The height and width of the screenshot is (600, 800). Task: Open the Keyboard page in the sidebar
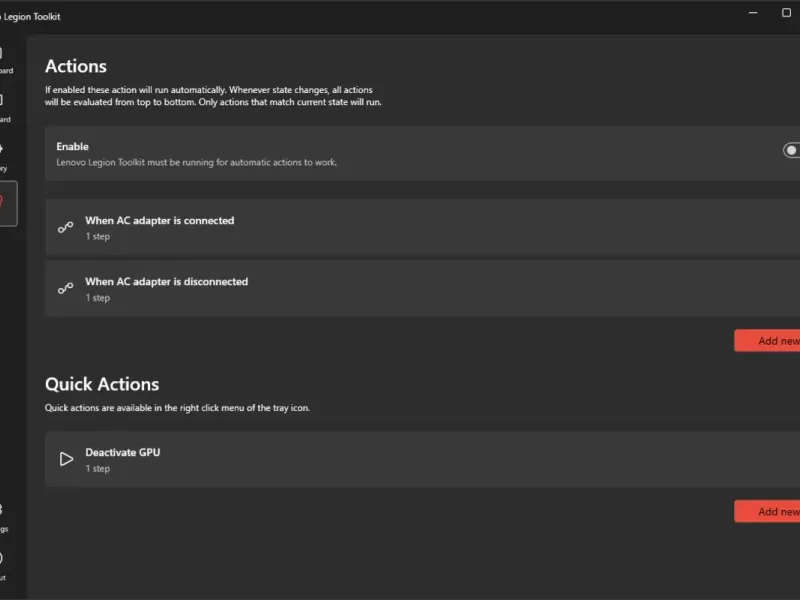(3, 106)
